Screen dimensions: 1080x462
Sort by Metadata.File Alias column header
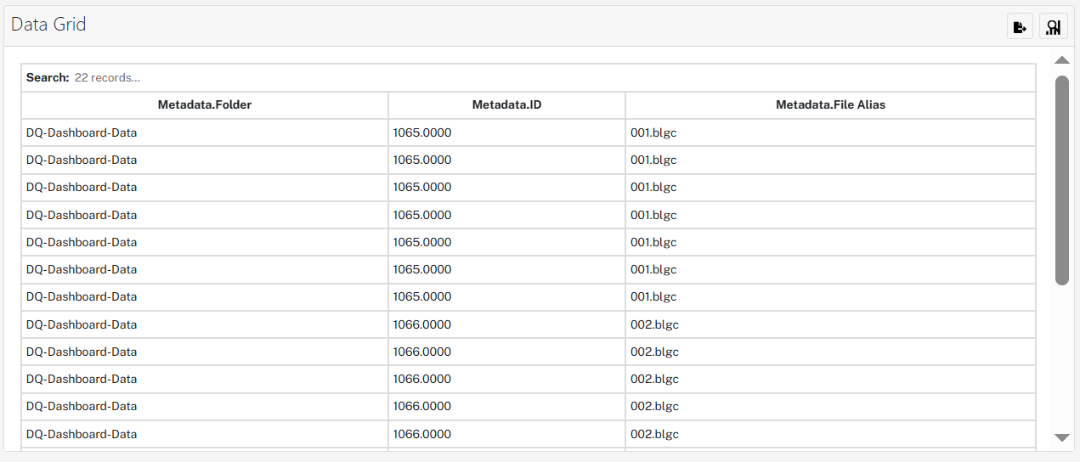830,105
